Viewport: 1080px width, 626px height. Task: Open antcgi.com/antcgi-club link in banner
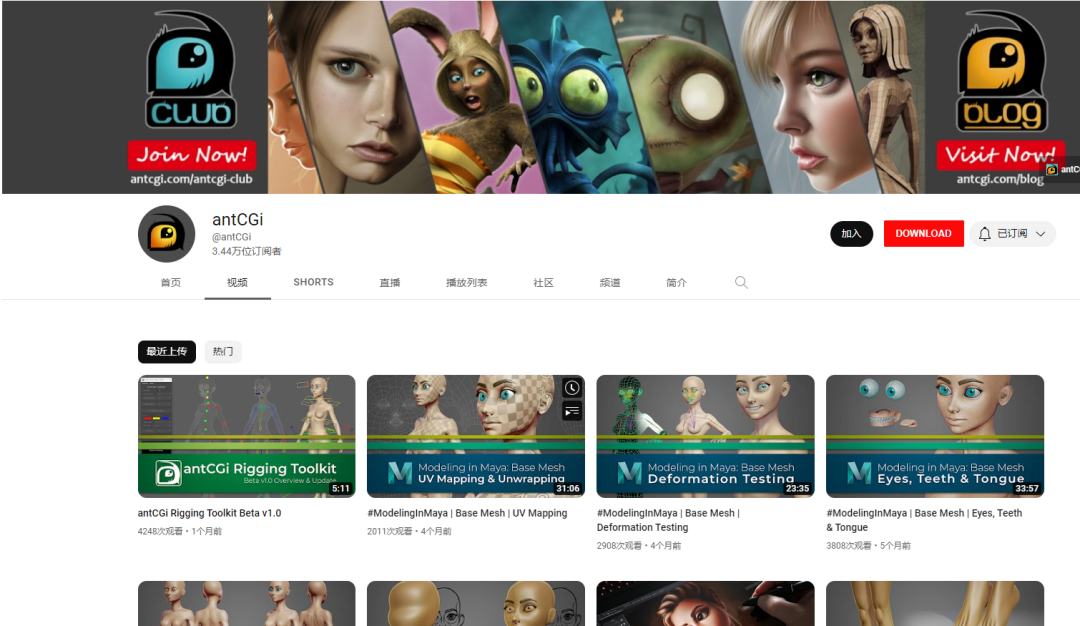[x=191, y=179]
